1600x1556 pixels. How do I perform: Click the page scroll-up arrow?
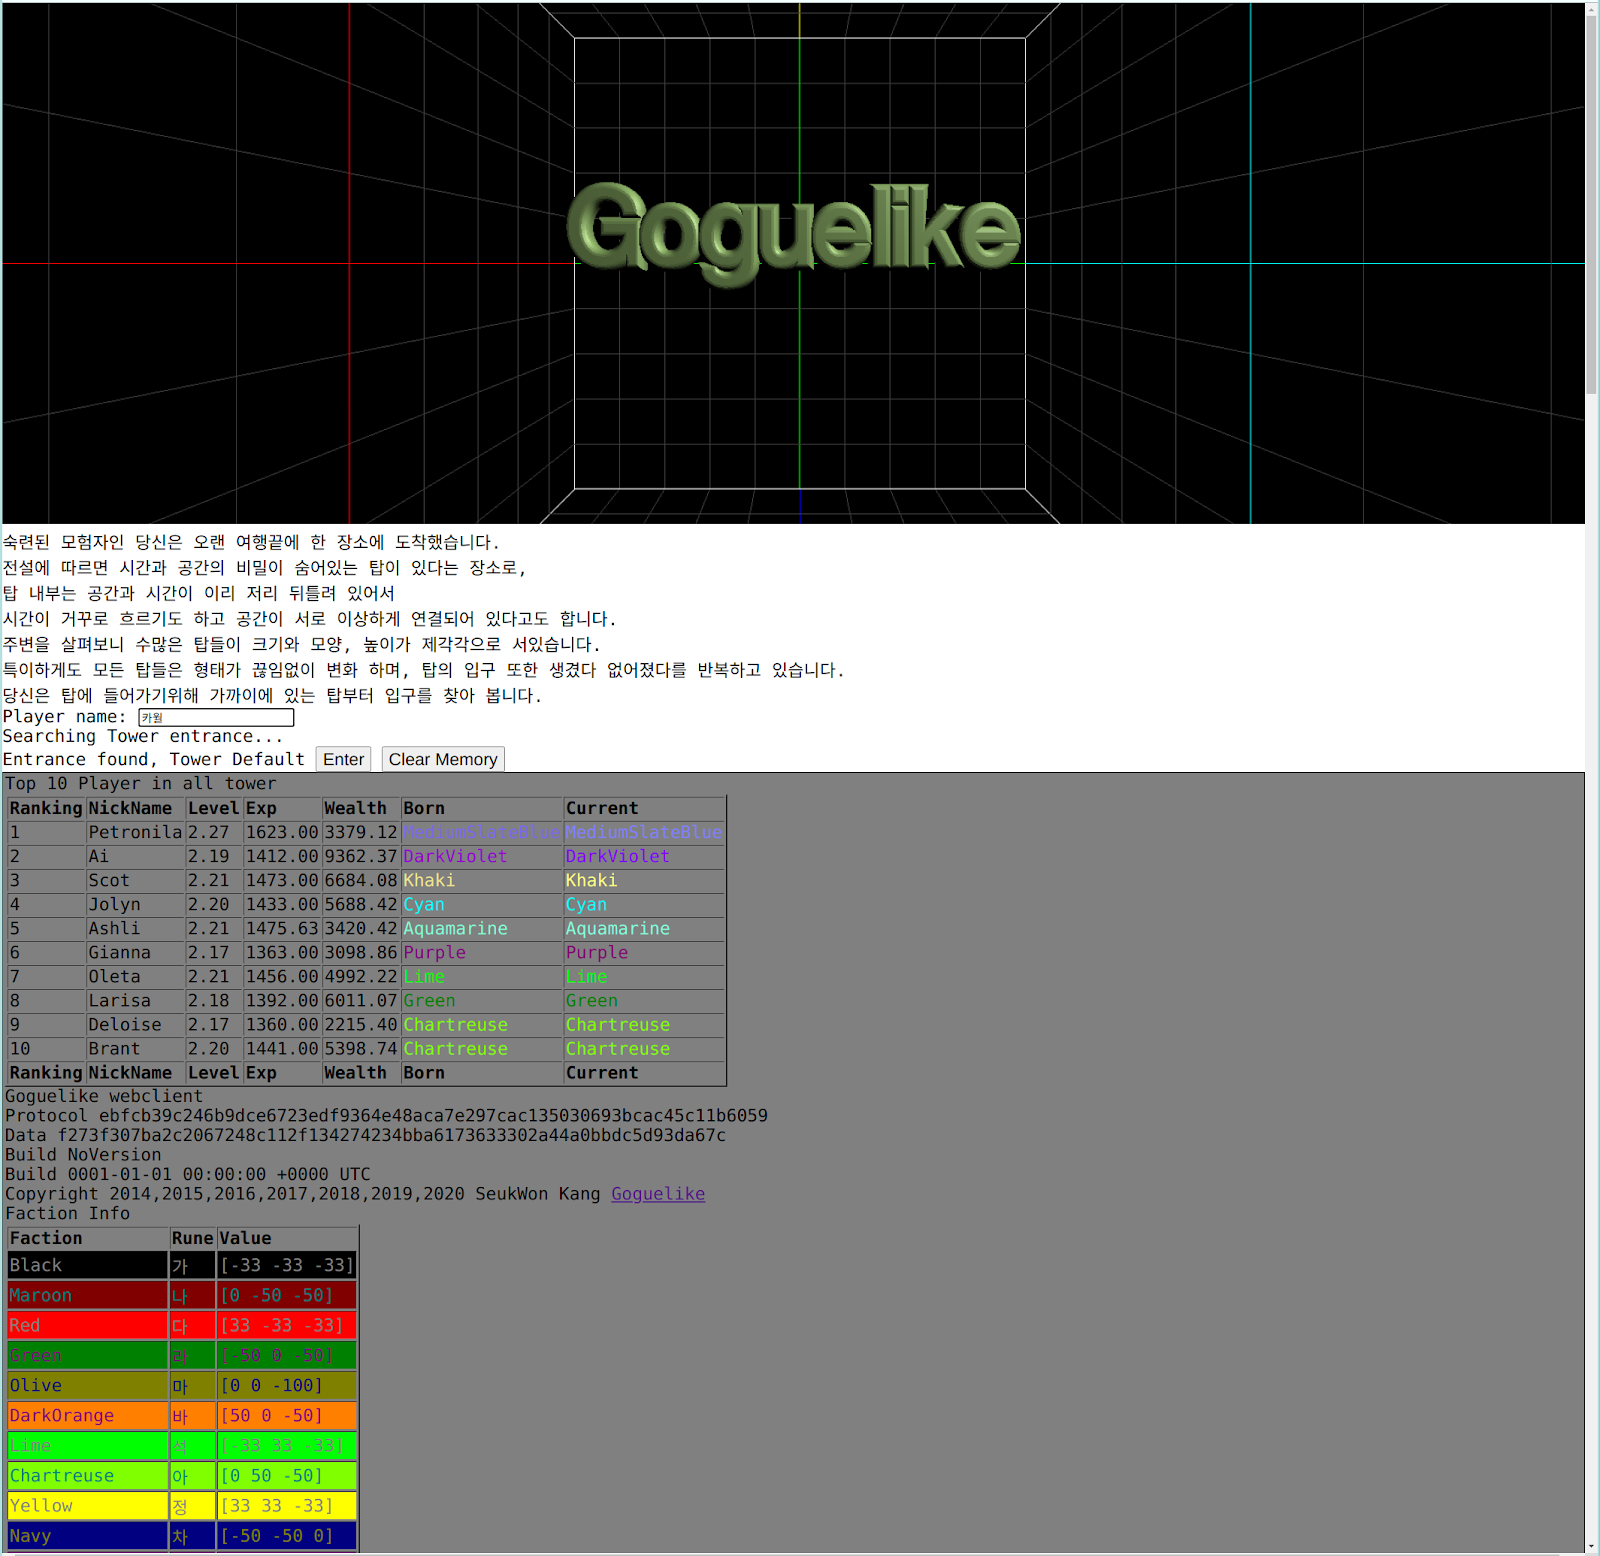coord(1592,9)
